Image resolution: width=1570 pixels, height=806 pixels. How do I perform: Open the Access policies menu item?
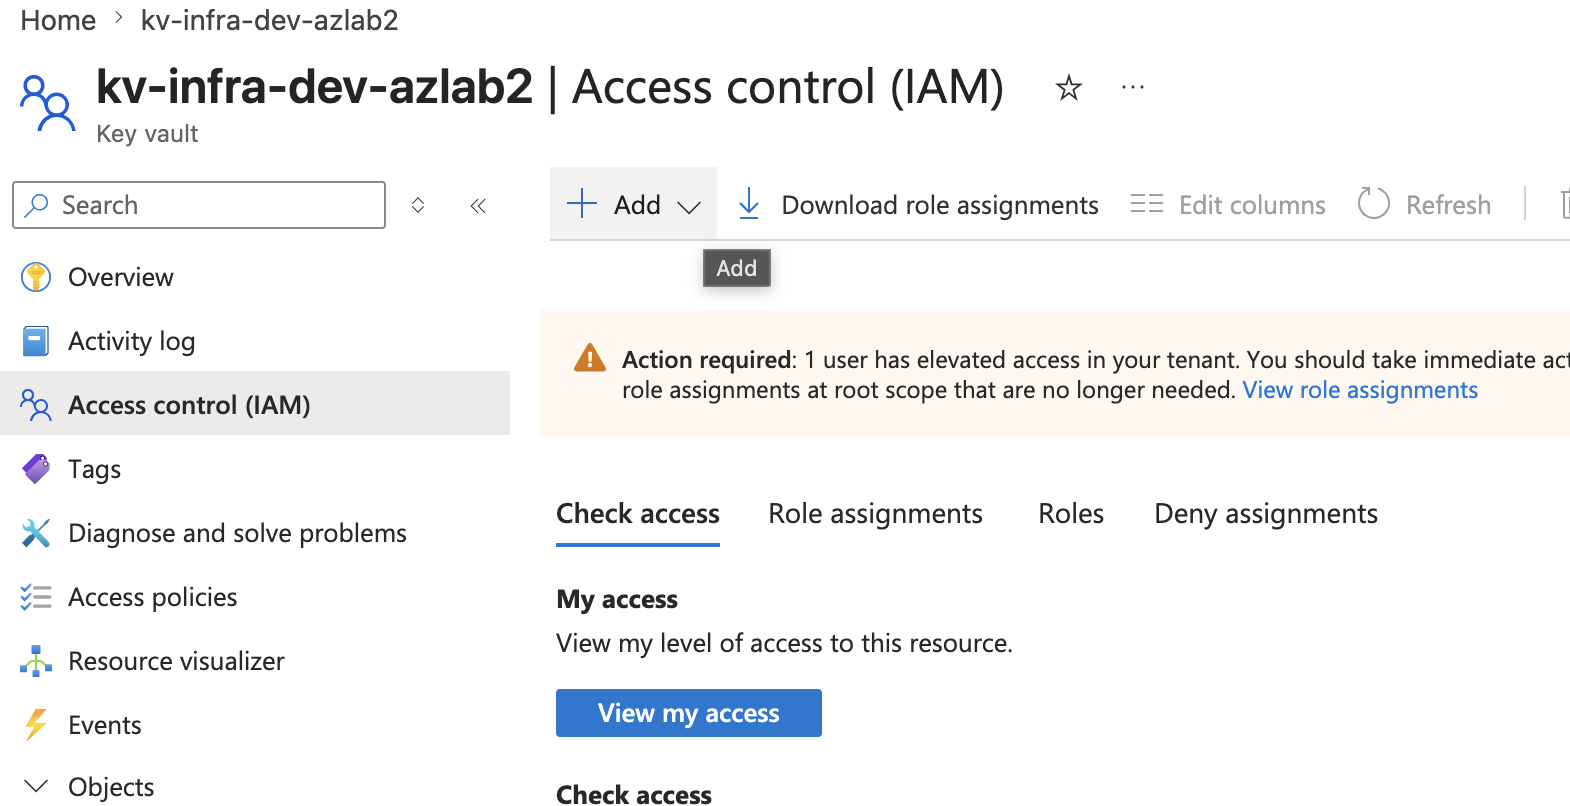coord(153,597)
